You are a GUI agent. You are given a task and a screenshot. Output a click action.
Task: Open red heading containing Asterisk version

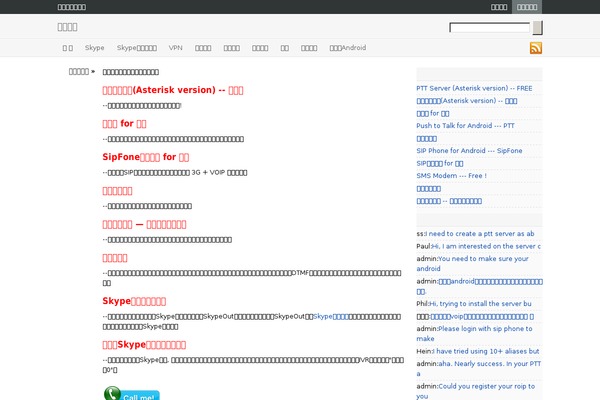tap(173, 90)
